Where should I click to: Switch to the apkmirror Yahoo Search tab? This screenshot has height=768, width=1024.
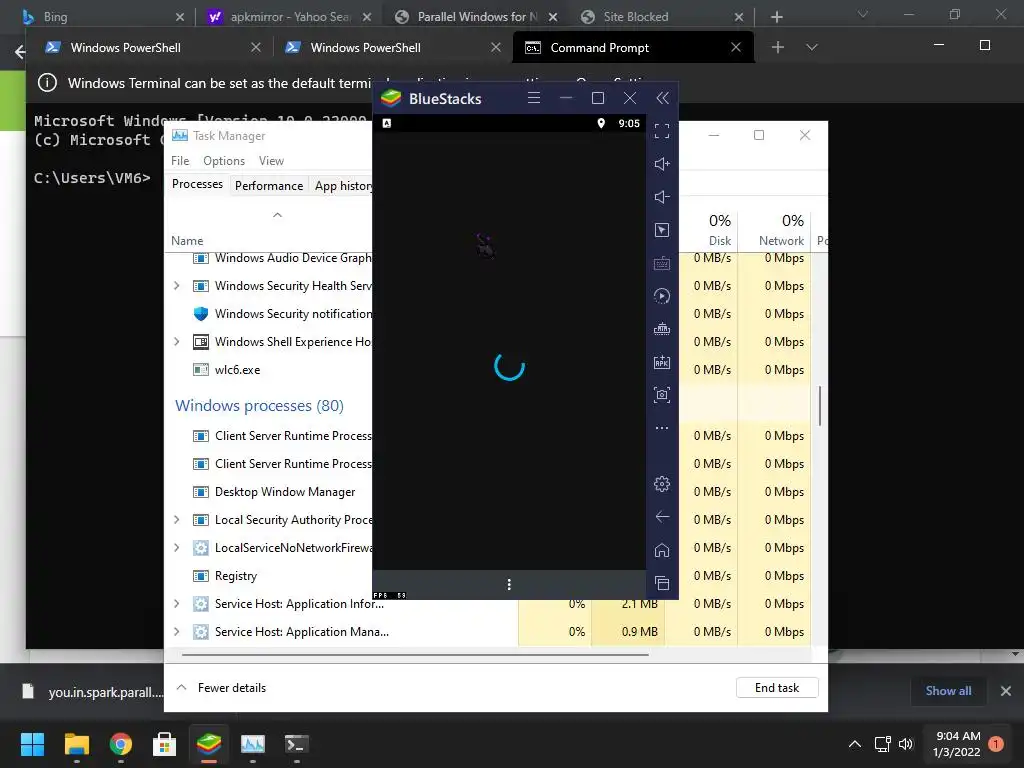pyautogui.click(x=290, y=16)
